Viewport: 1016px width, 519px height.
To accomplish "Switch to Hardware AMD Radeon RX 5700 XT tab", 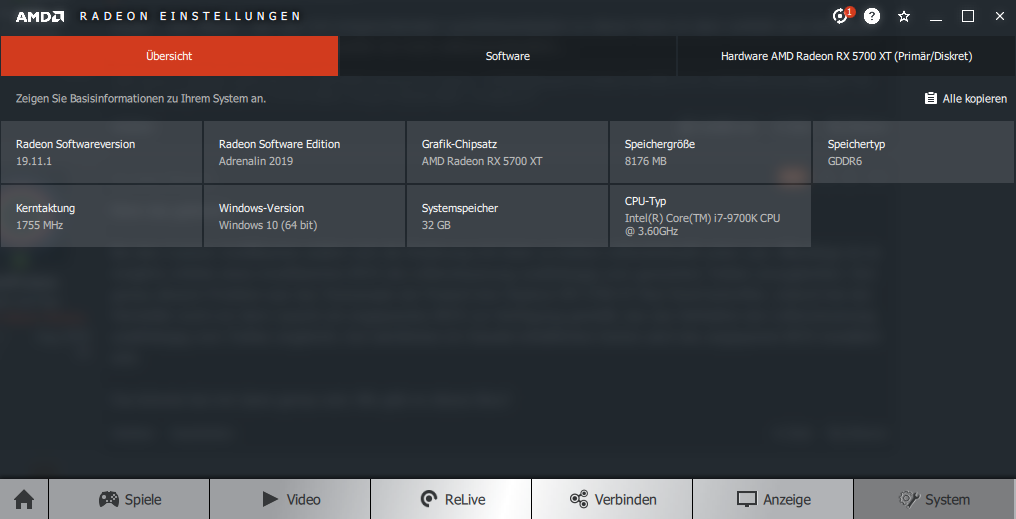I will [846, 56].
